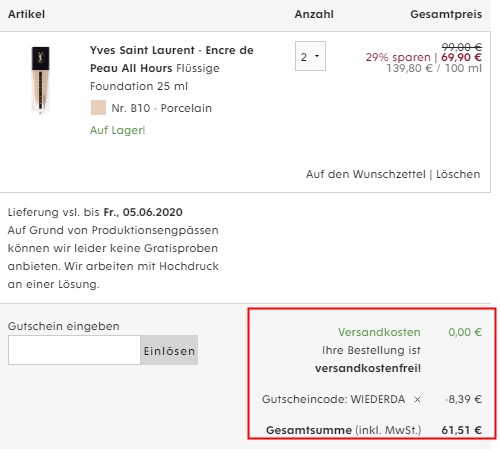Delete the item using Löschen
The image size is (500, 449).
(458, 174)
